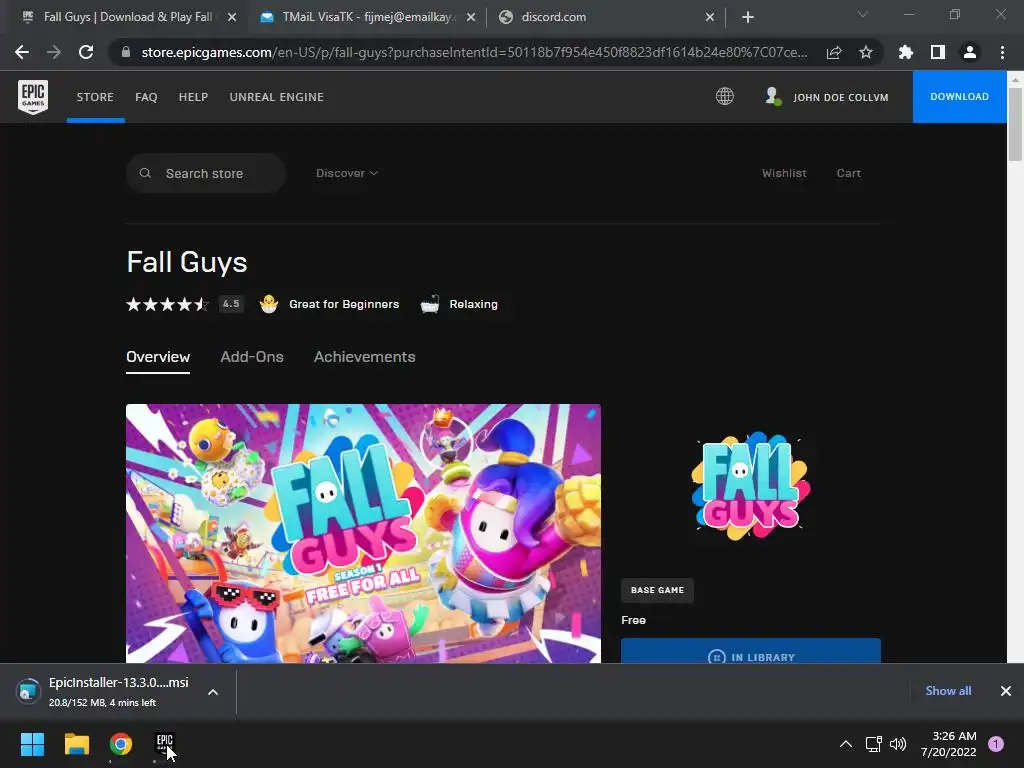Close the downloads bar
The height and width of the screenshot is (768, 1024).
pyautogui.click(x=1006, y=691)
